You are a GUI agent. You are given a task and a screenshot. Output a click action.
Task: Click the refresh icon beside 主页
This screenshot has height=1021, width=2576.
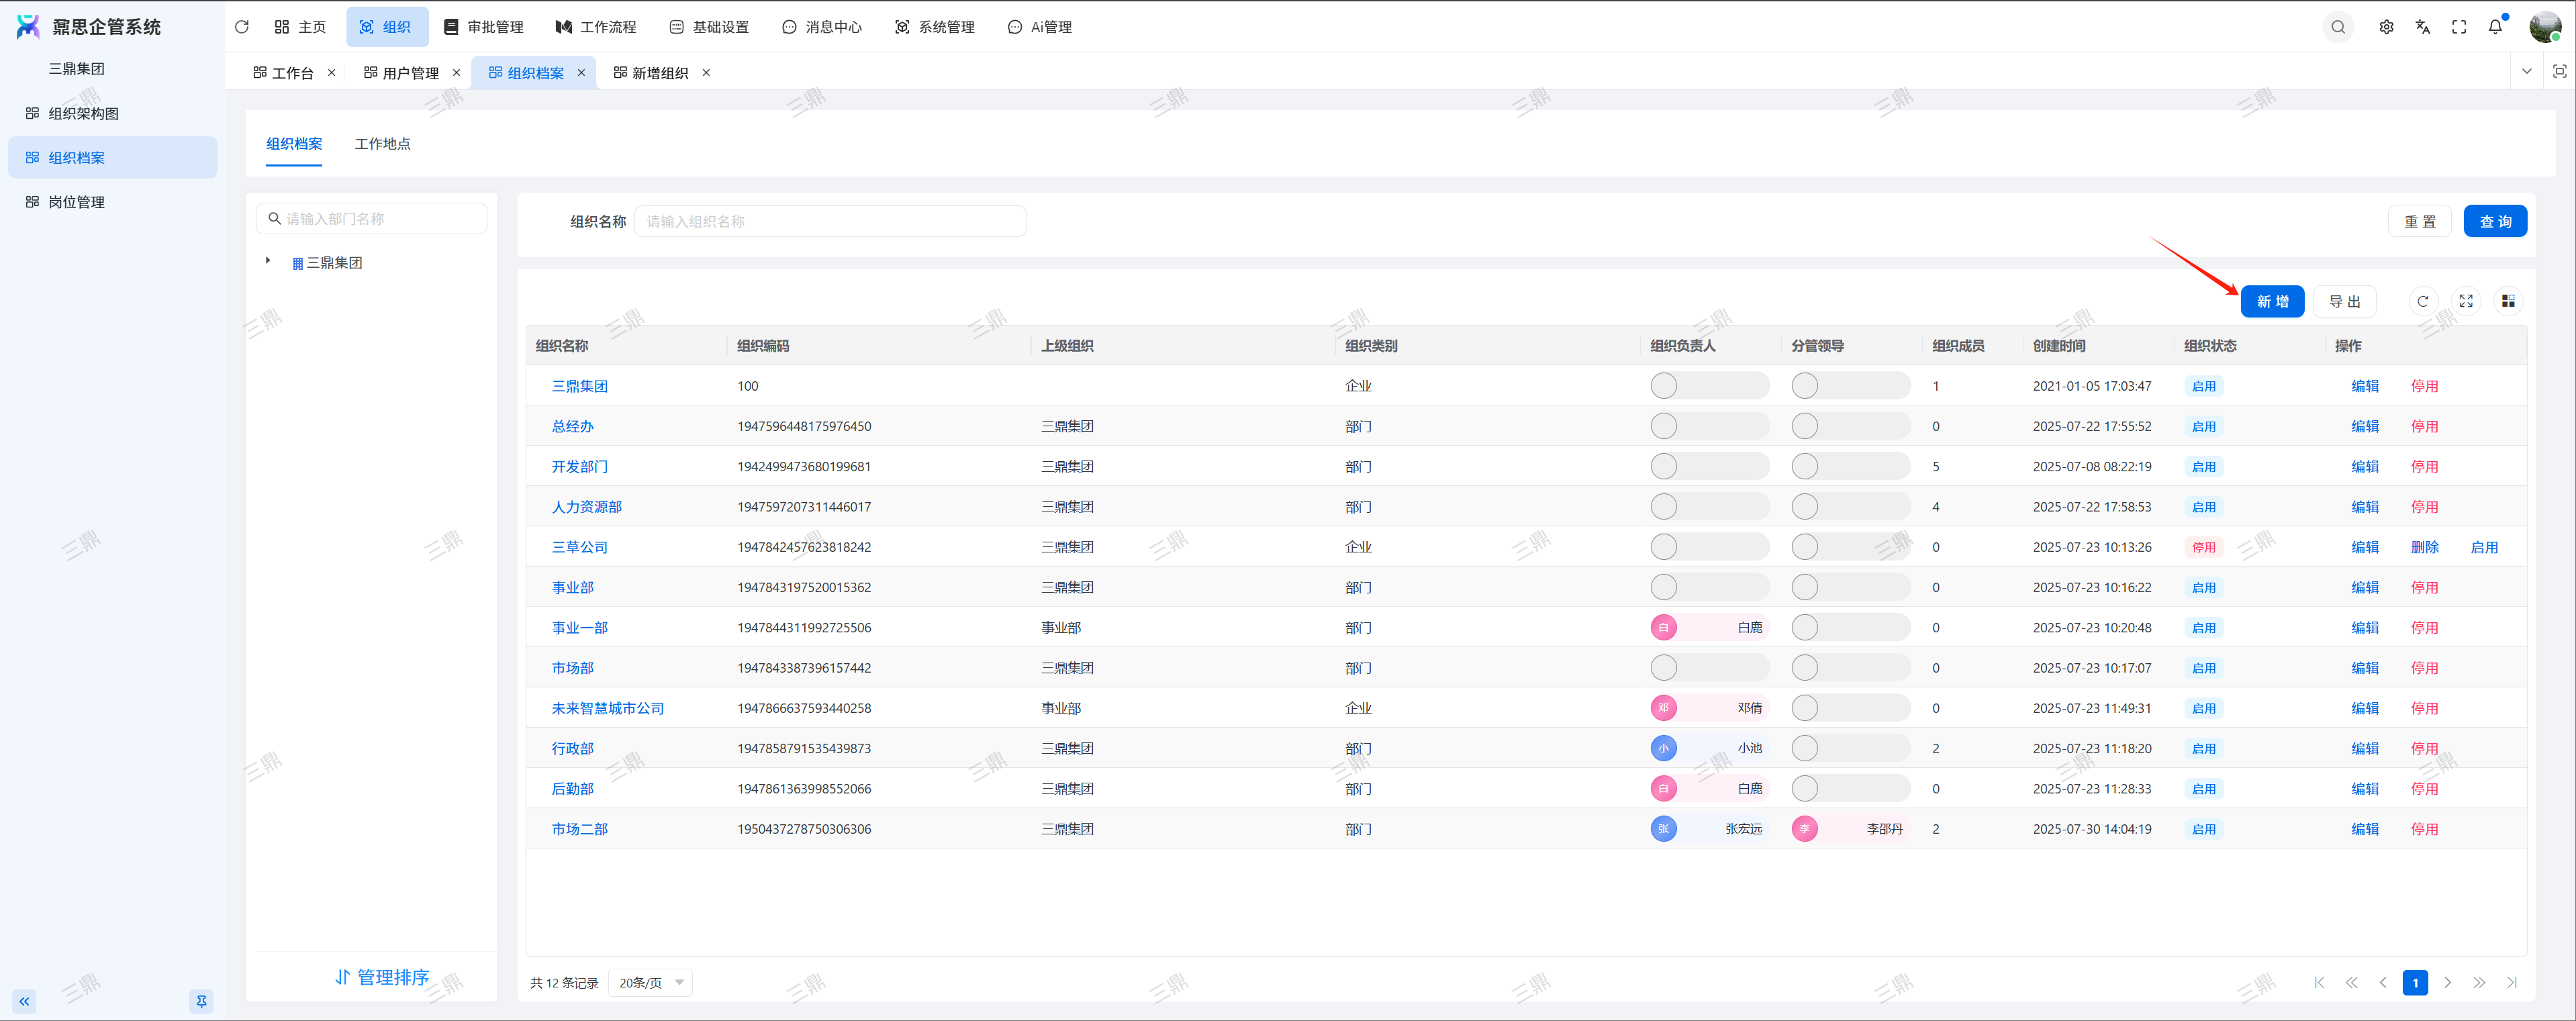[x=241, y=27]
